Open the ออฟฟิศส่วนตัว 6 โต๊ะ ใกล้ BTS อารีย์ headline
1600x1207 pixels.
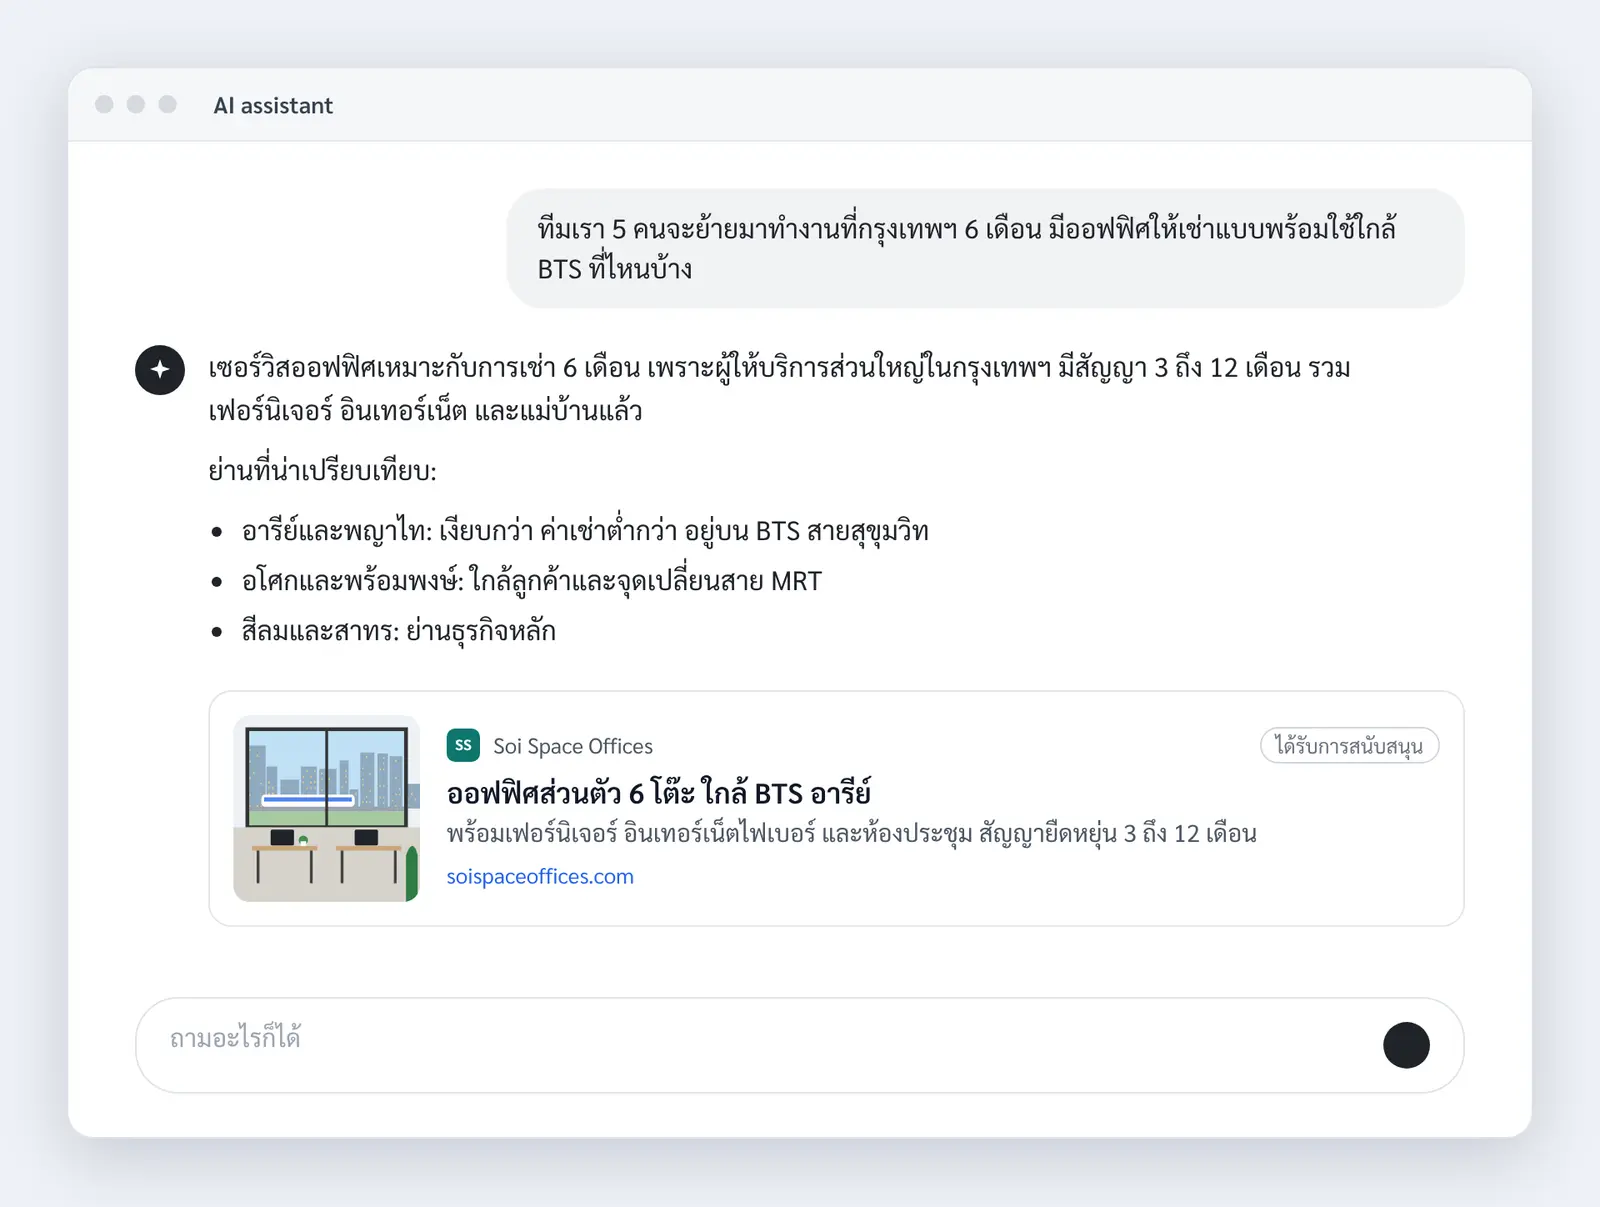click(659, 793)
